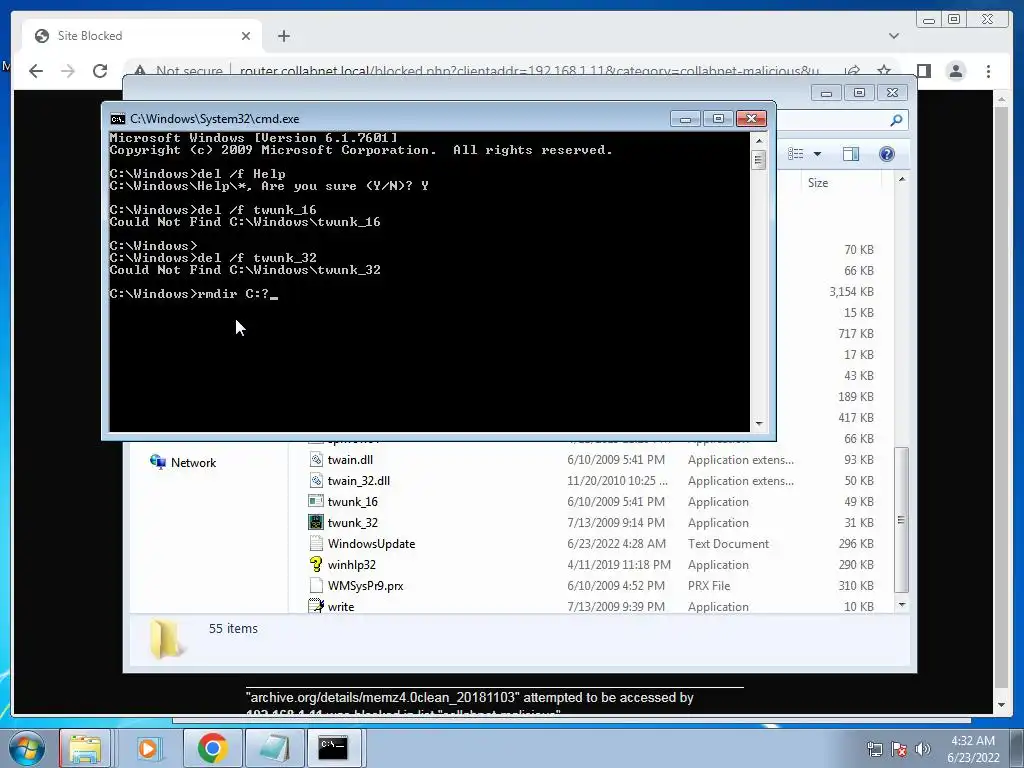Maximize the cmd.exe window
The image size is (1024, 768).
pyautogui.click(x=718, y=119)
